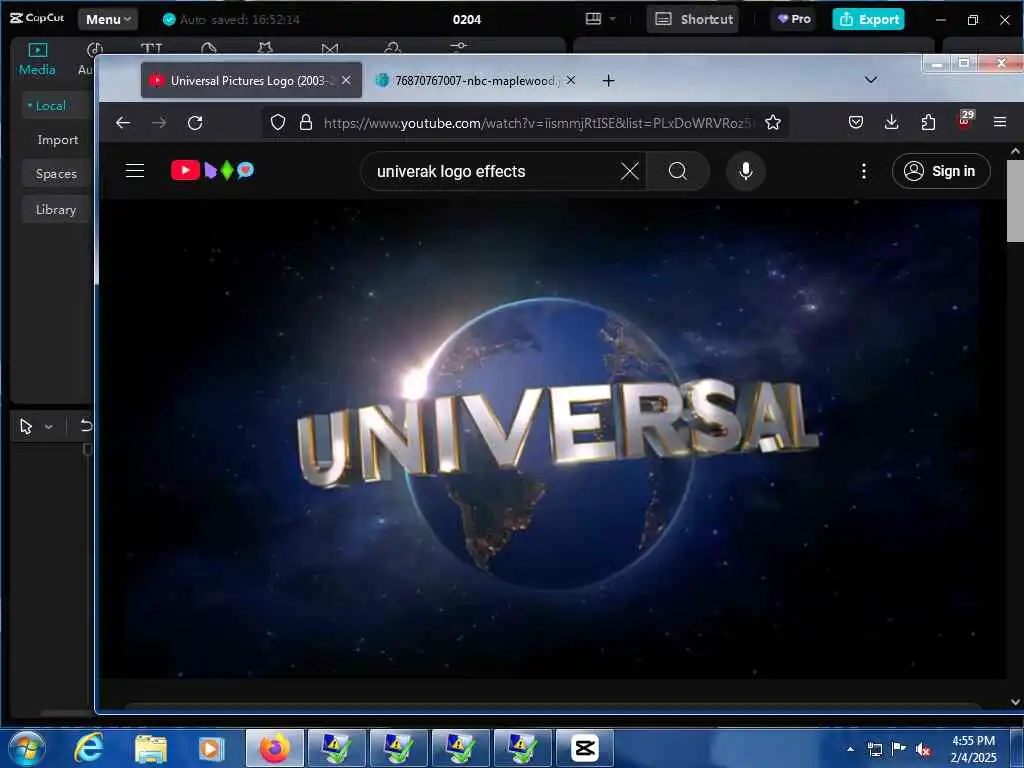The height and width of the screenshot is (768, 1024).
Task: Open the CapCut Menu dropdown
Action: click(108, 20)
